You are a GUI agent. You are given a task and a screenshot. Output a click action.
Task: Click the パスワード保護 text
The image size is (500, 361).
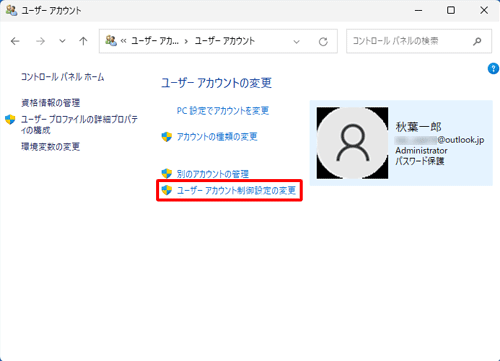[x=420, y=161]
